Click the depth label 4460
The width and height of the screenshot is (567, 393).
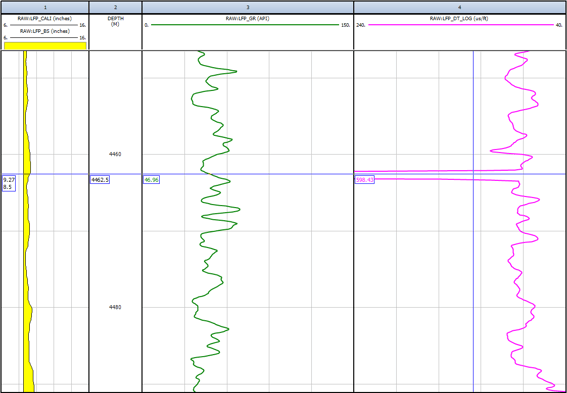pyautogui.click(x=115, y=154)
